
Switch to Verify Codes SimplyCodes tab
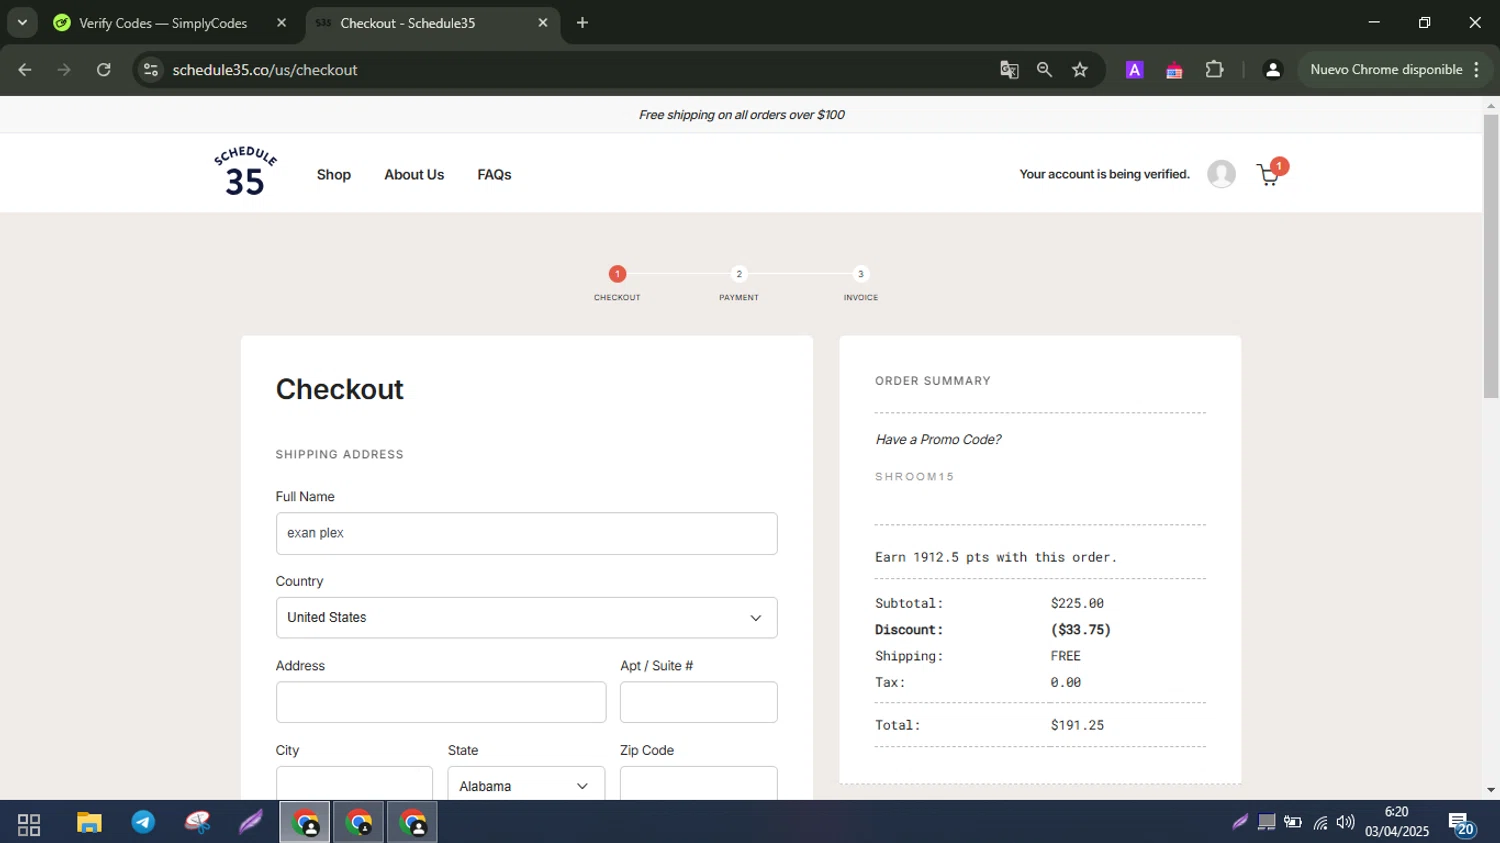point(163,23)
